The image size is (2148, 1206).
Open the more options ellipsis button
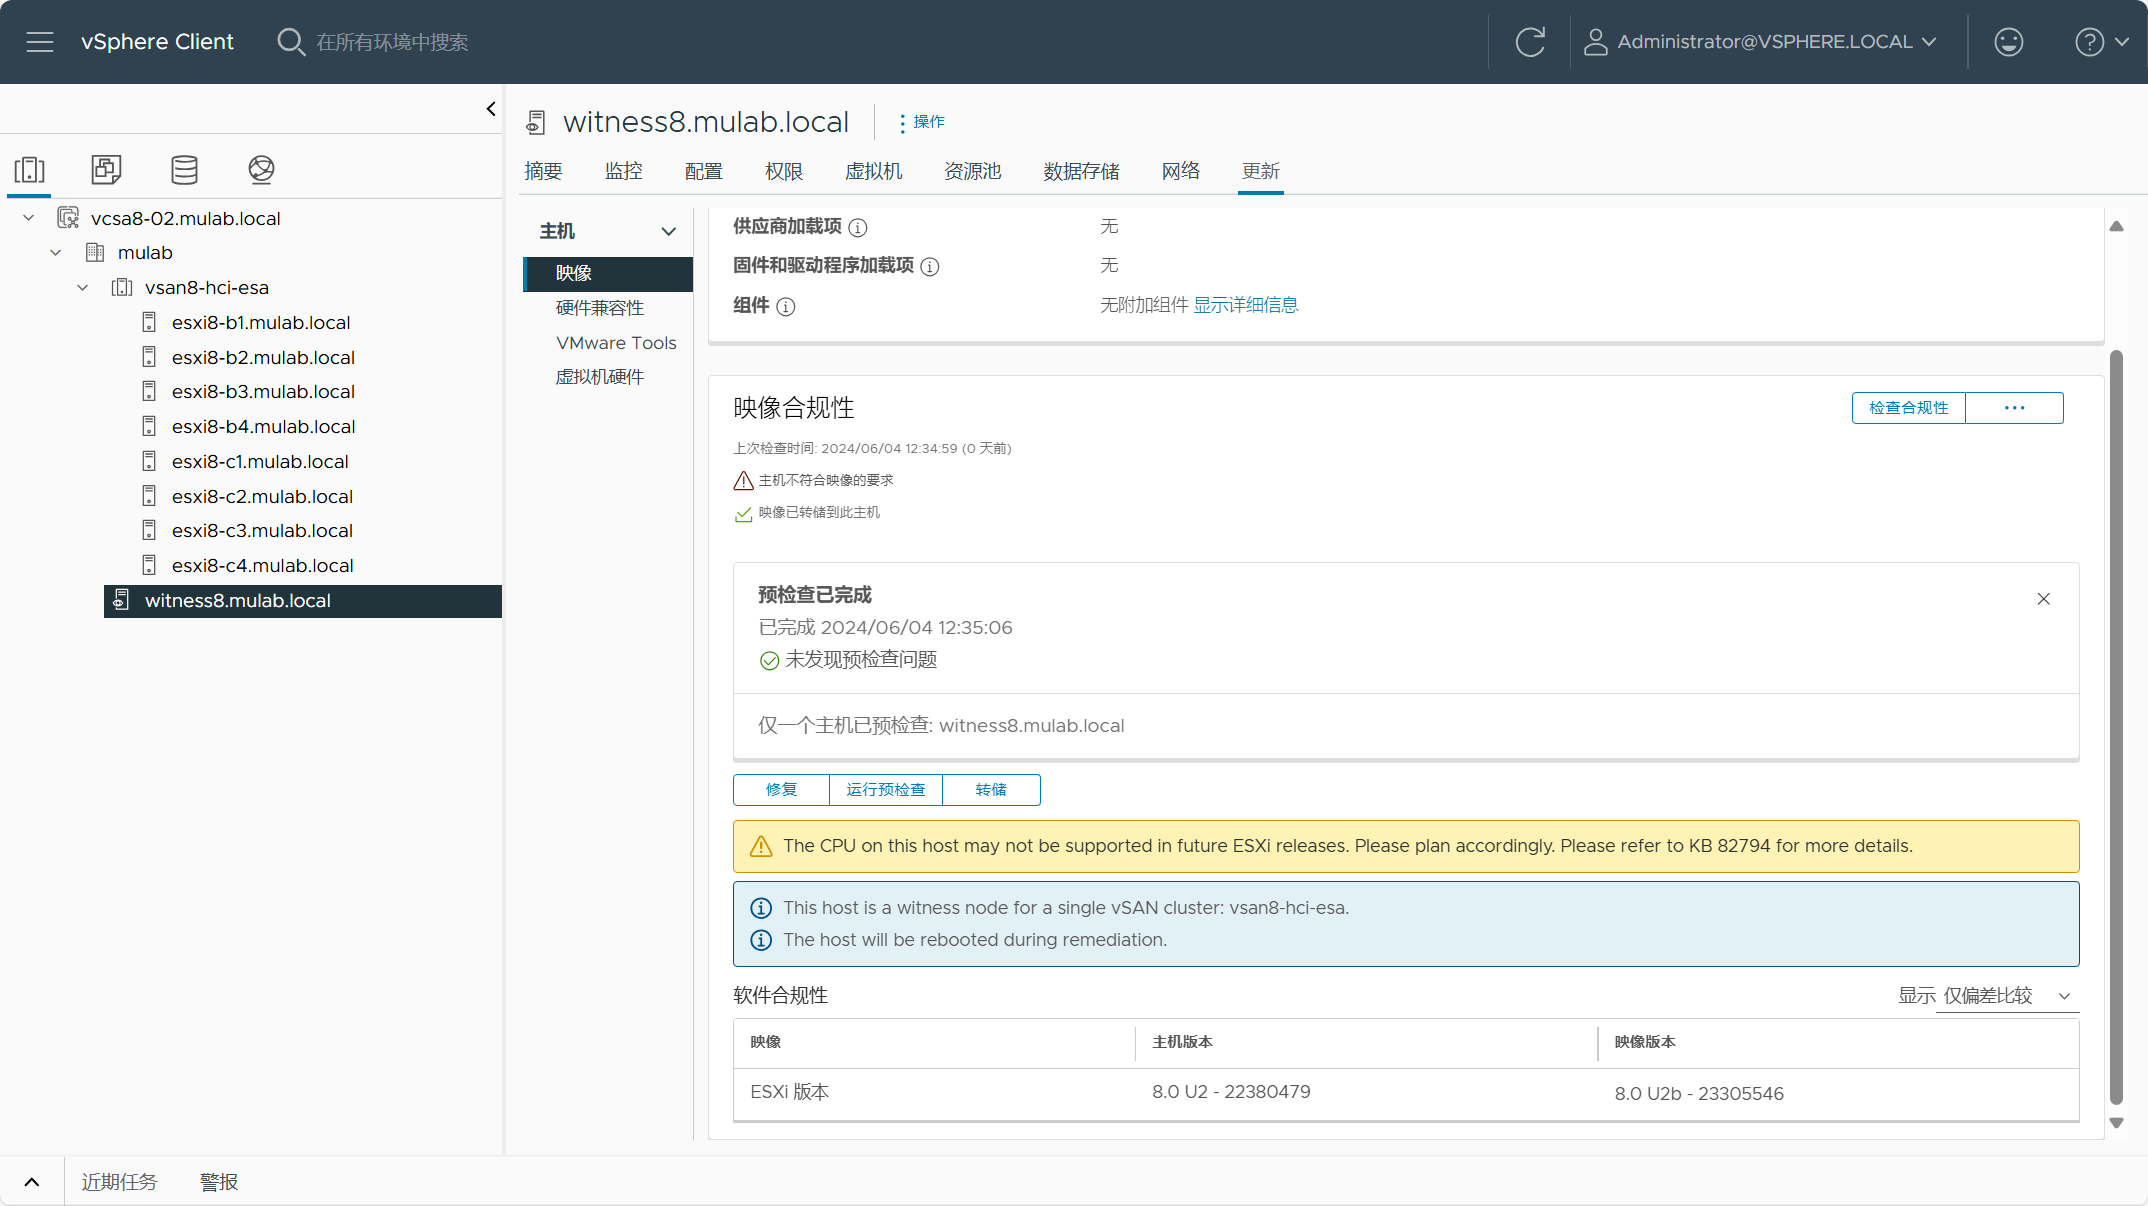point(2014,408)
